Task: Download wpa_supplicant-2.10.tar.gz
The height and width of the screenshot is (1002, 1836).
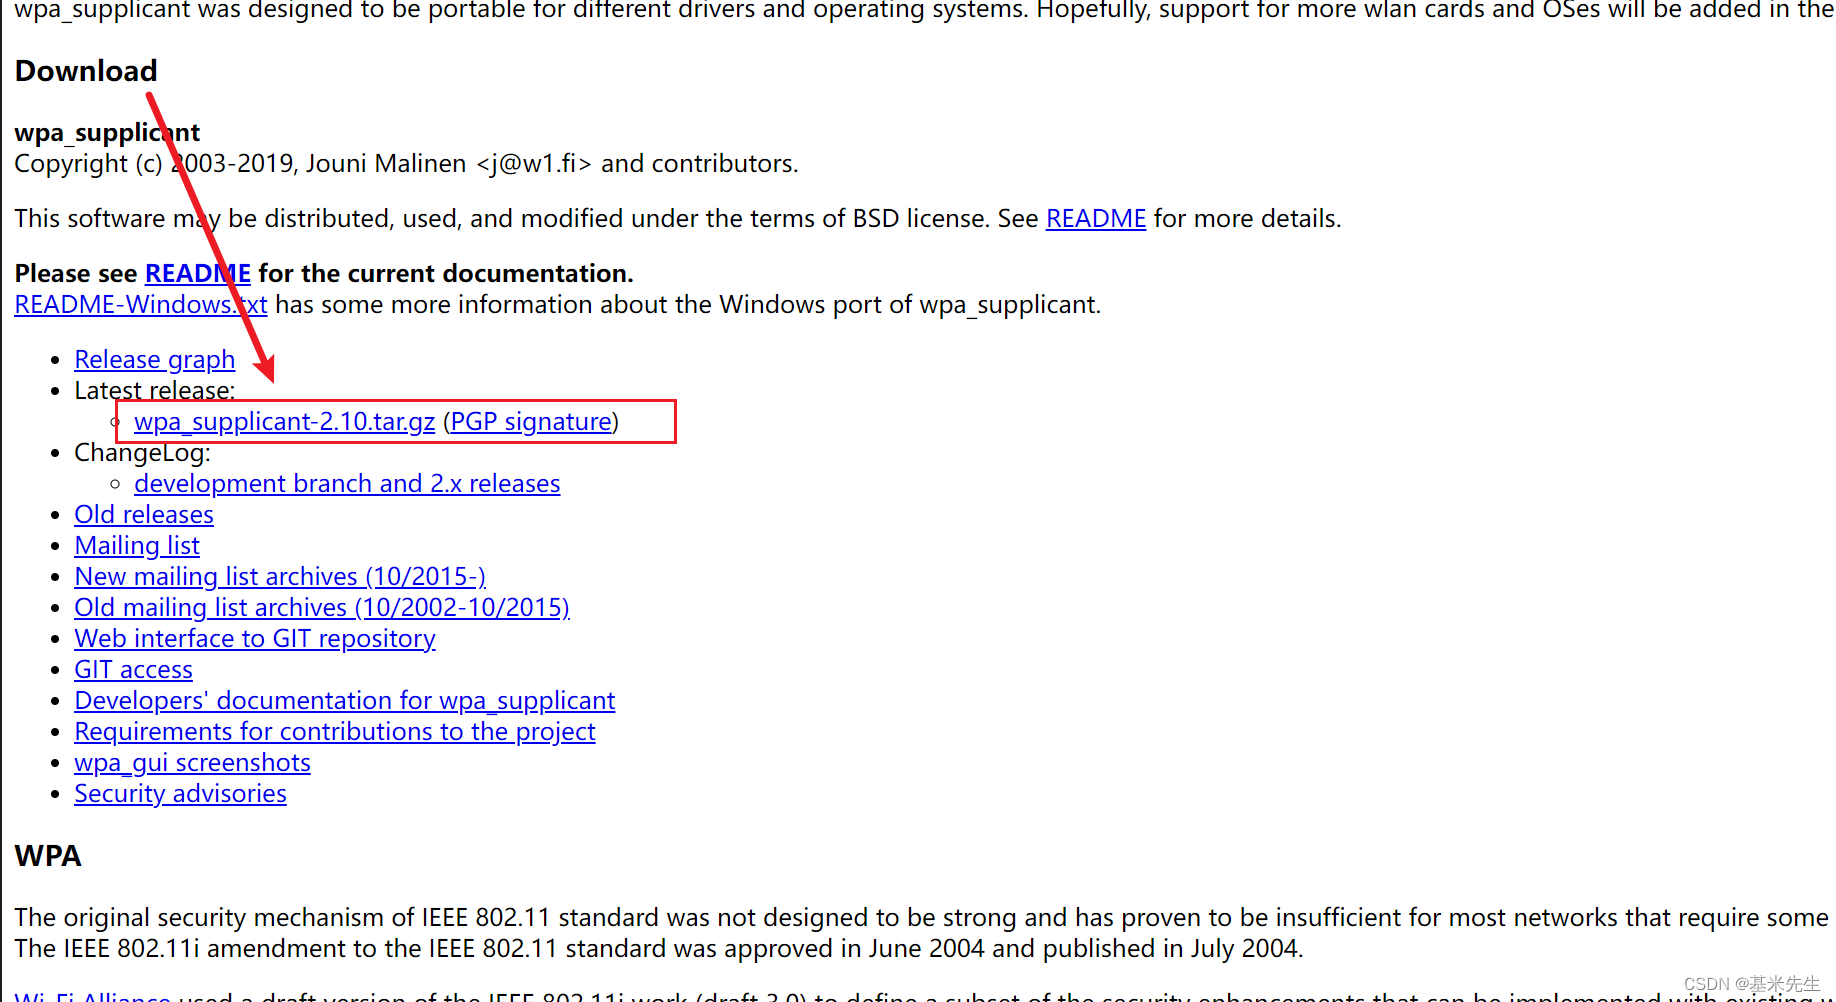Action: [x=284, y=421]
